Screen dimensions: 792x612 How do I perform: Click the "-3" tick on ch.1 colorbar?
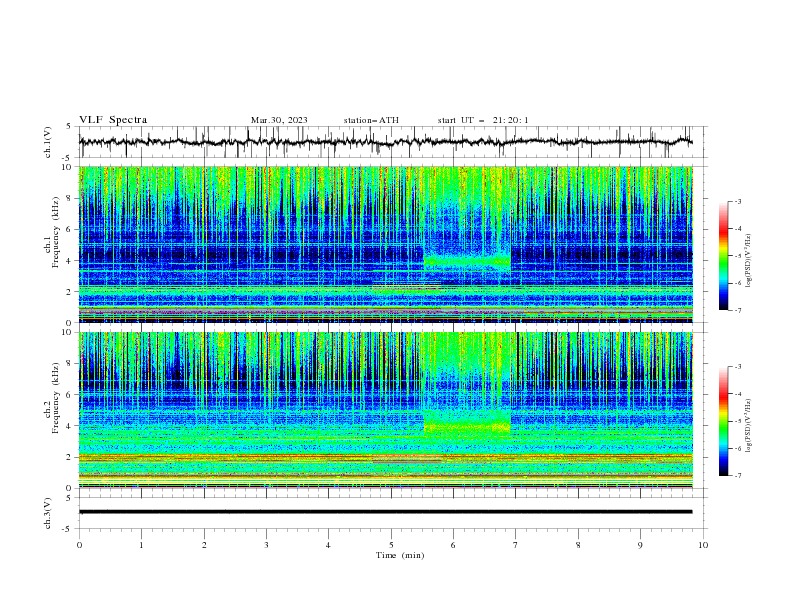[x=738, y=202]
